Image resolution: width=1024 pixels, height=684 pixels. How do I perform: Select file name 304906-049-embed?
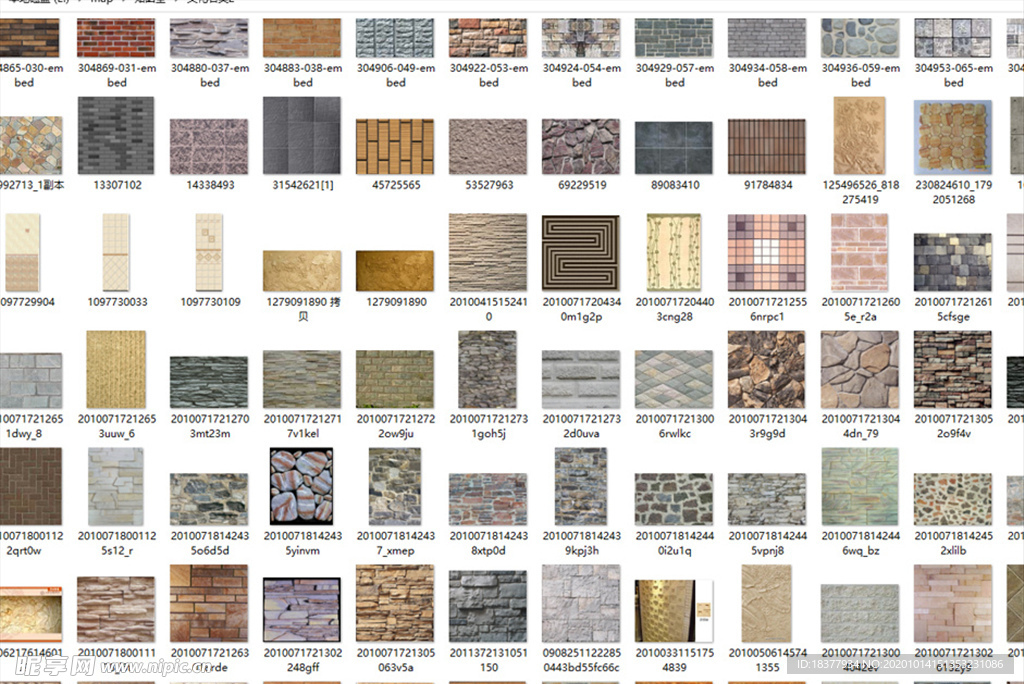coord(396,75)
